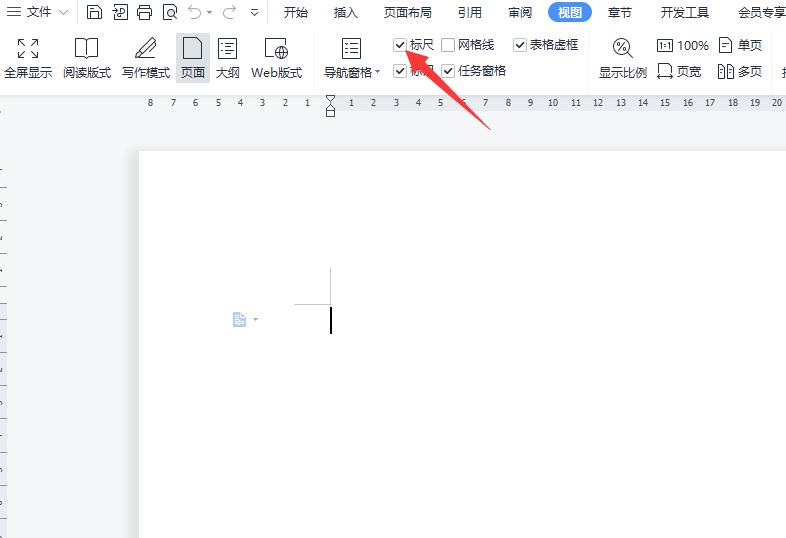Choose 多页 multiple pages view

pyautogui.click(x=740, y=71)
